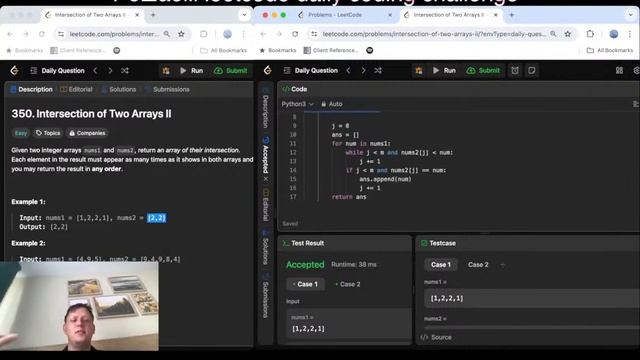Open new tab in right browser
The height and width of the screenshot is (360, 640).
pos(511,15)
